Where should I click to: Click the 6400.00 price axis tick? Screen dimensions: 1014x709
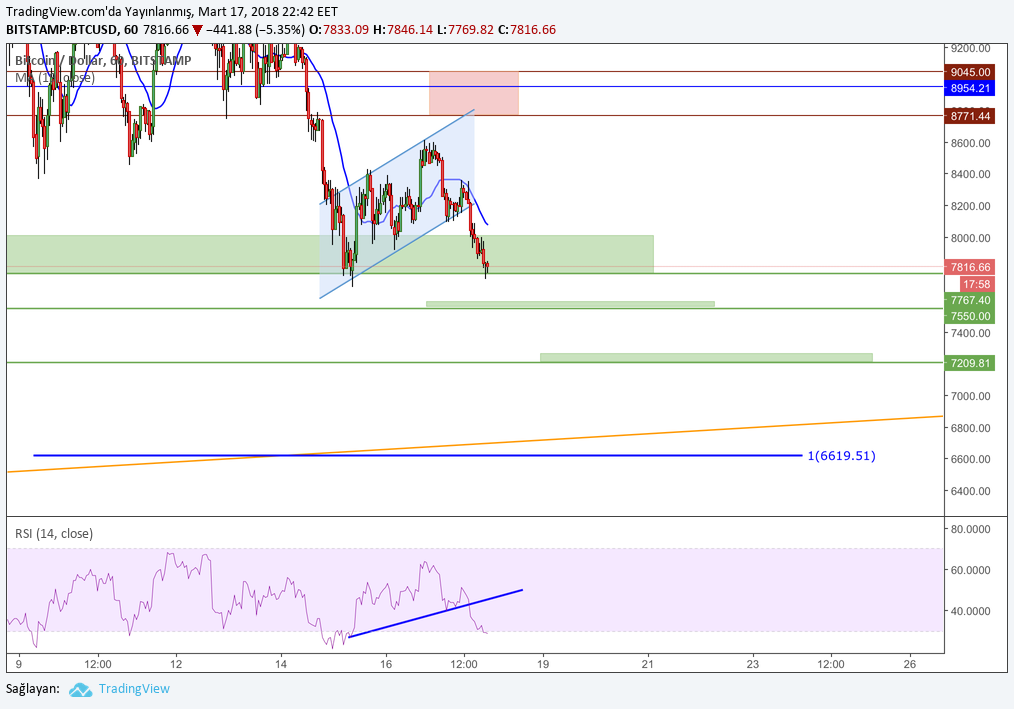coord(970,491)
